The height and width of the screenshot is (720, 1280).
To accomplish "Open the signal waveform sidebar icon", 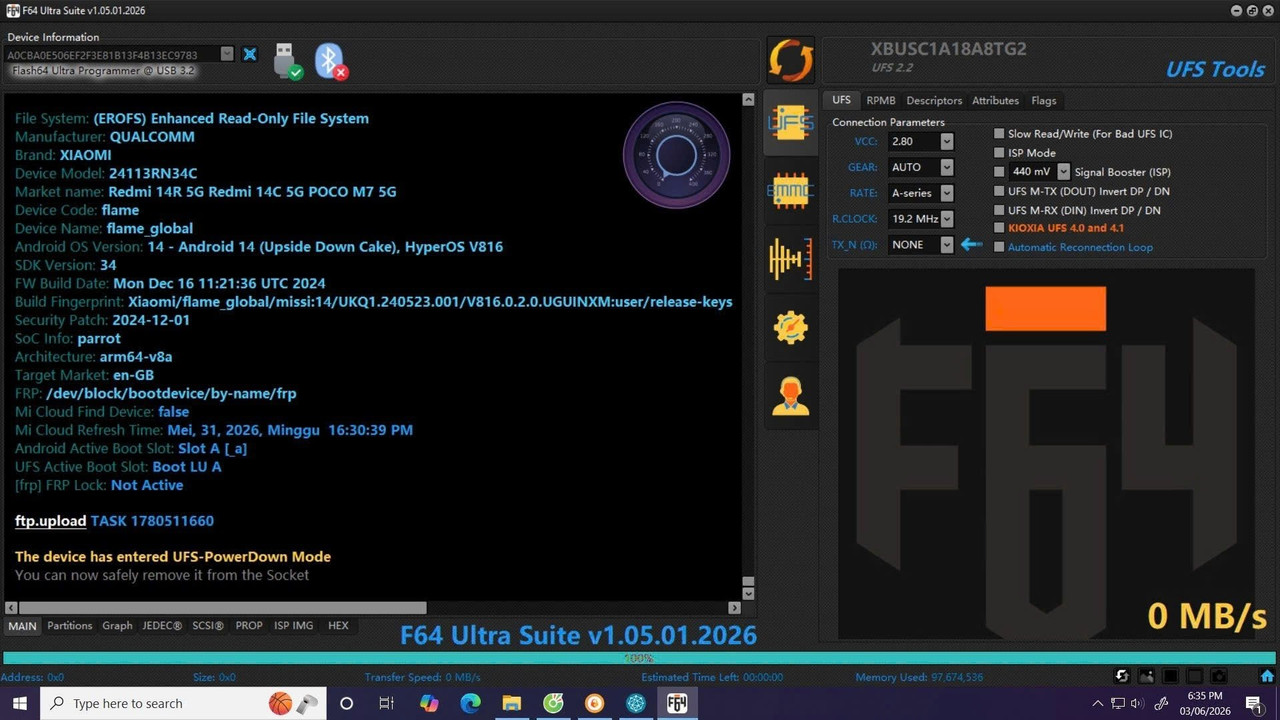I will click(790, 259).
